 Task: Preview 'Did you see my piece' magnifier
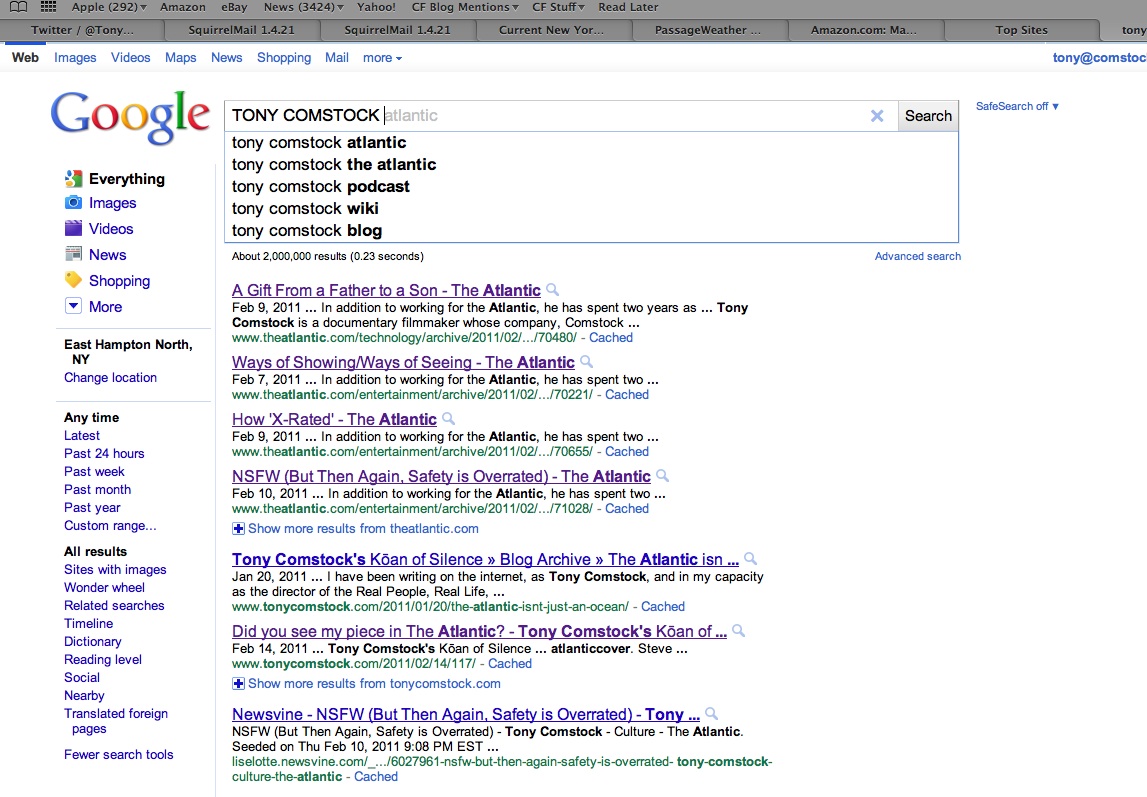coord(739,630)
